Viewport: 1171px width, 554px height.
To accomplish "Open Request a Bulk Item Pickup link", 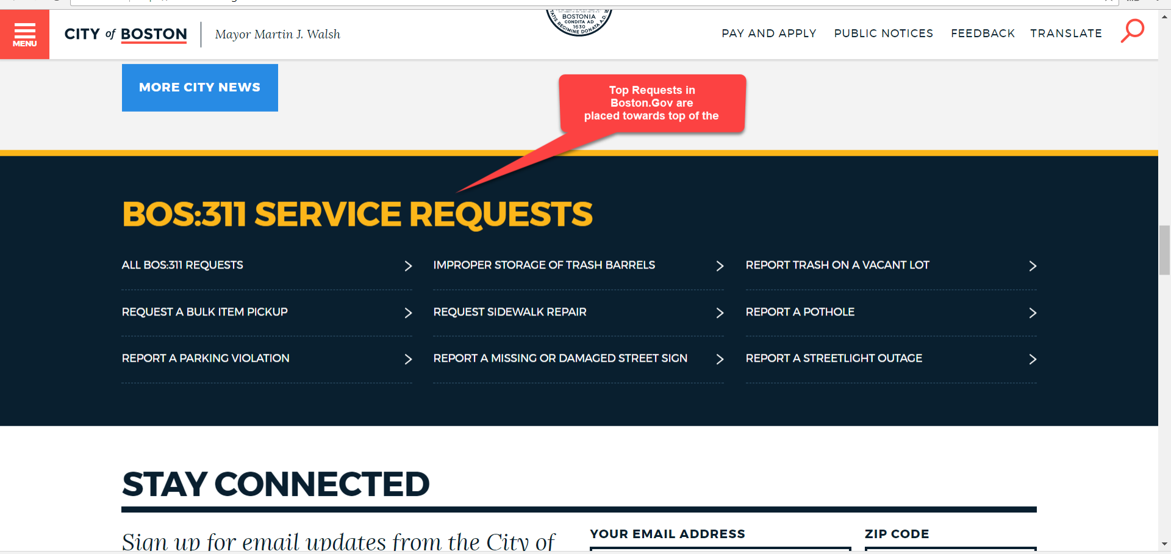I will 204,312.
